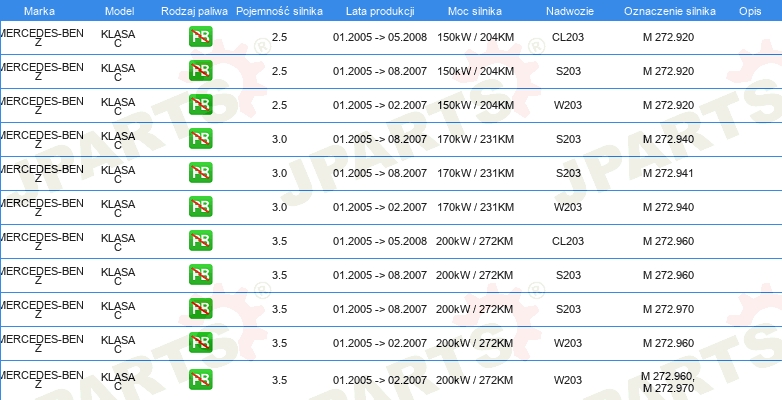782x400 pixels.
Task: Click the Opis column header
Action: tap(750, 11)
